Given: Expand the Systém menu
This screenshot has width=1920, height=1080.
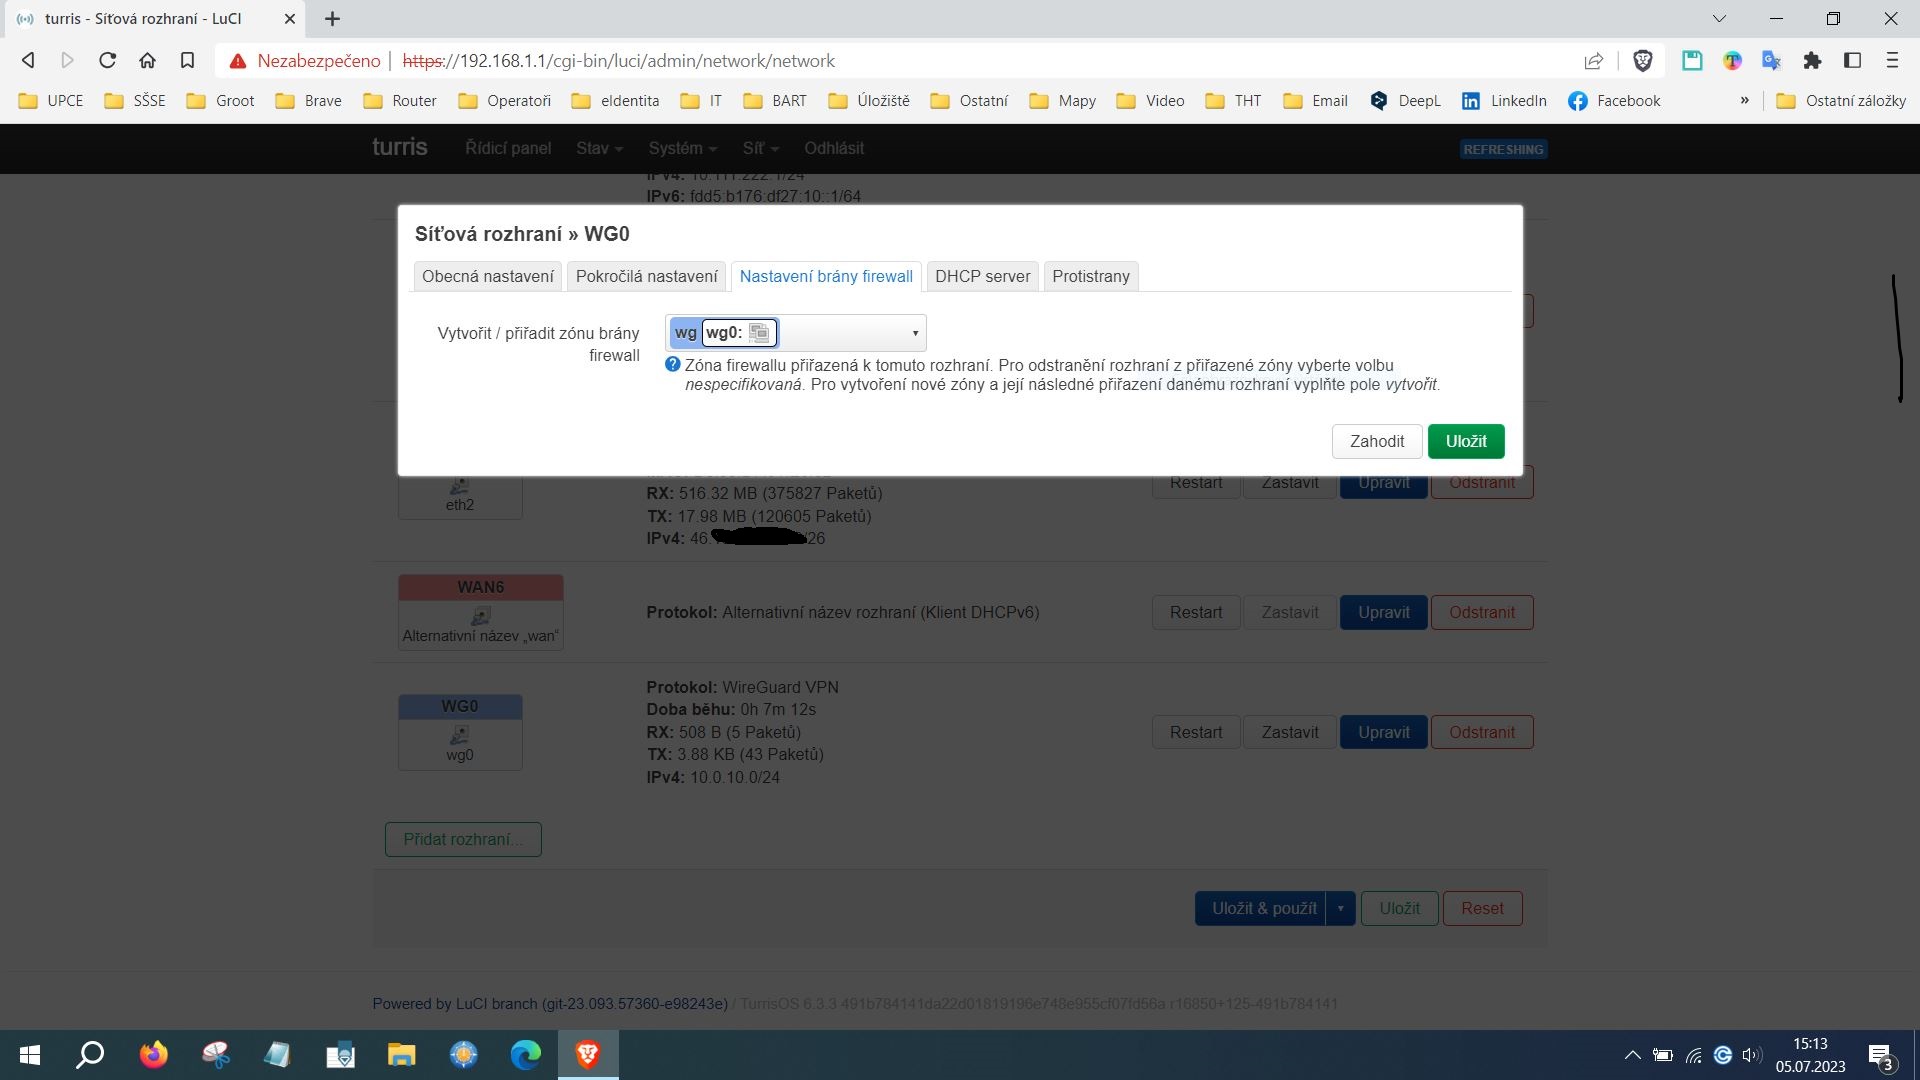Looking at the screenshot, I should pos(682,148).
